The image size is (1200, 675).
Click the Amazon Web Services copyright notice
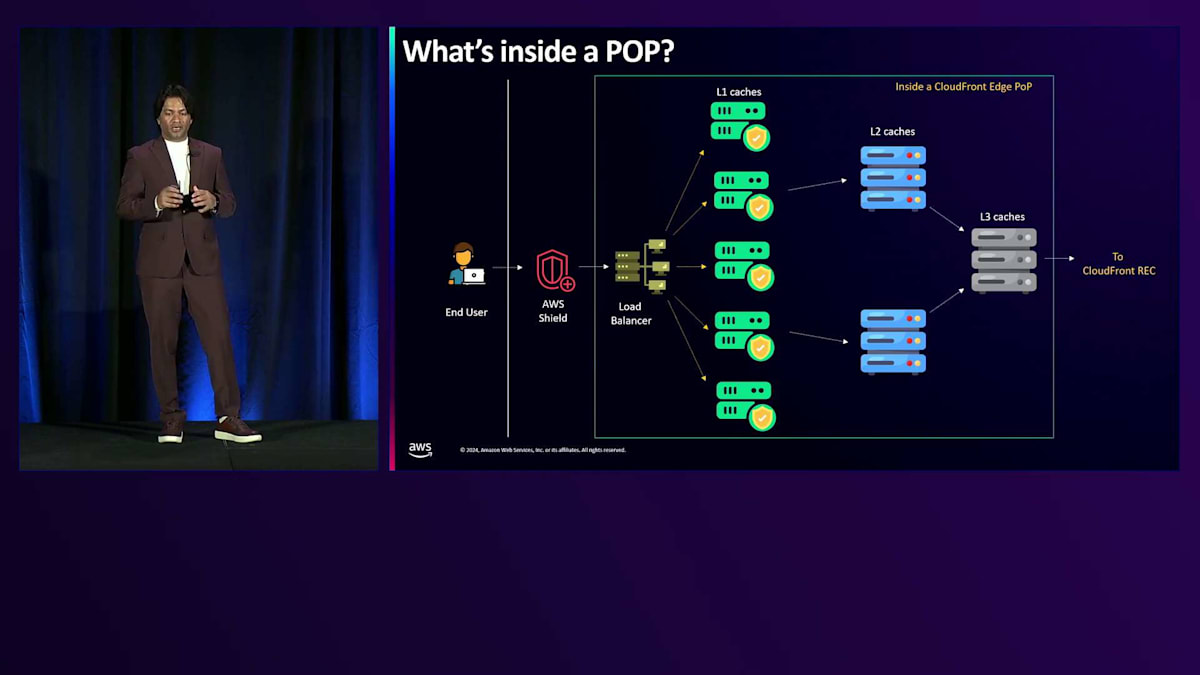tap(543, 450)
